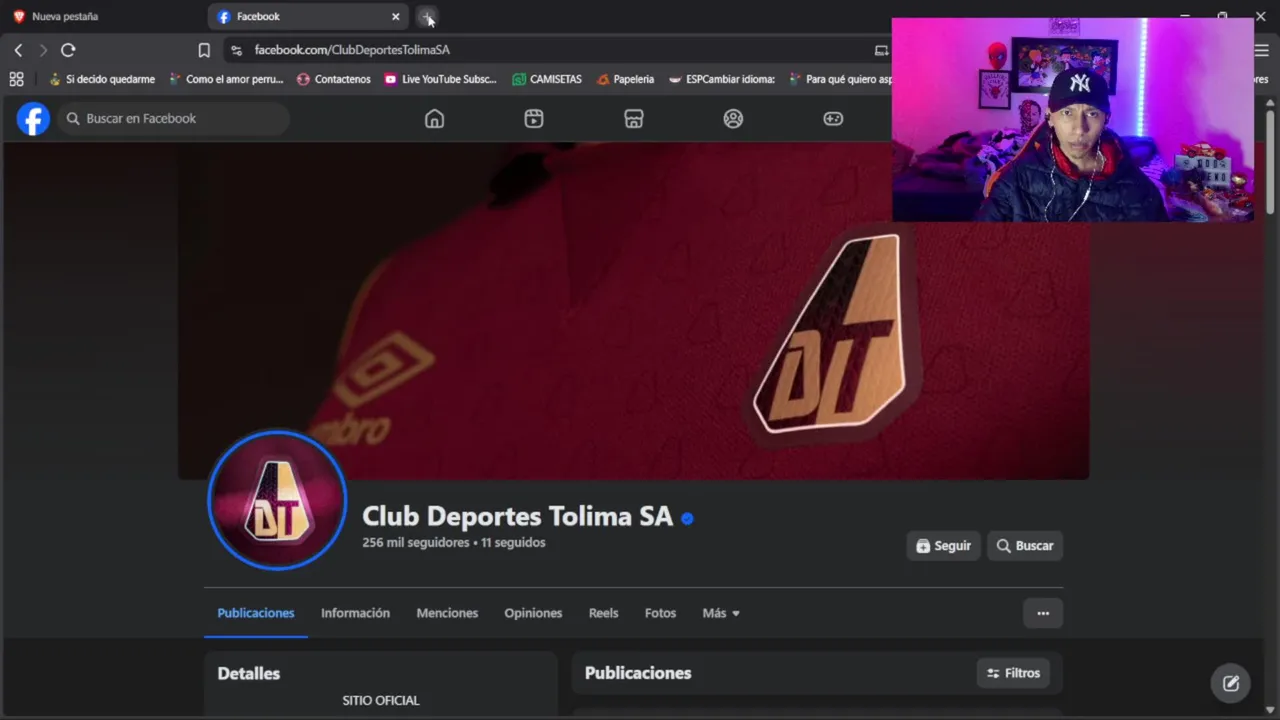
Task: Open the Marketplace icon
Action: (x=633, y=119)
